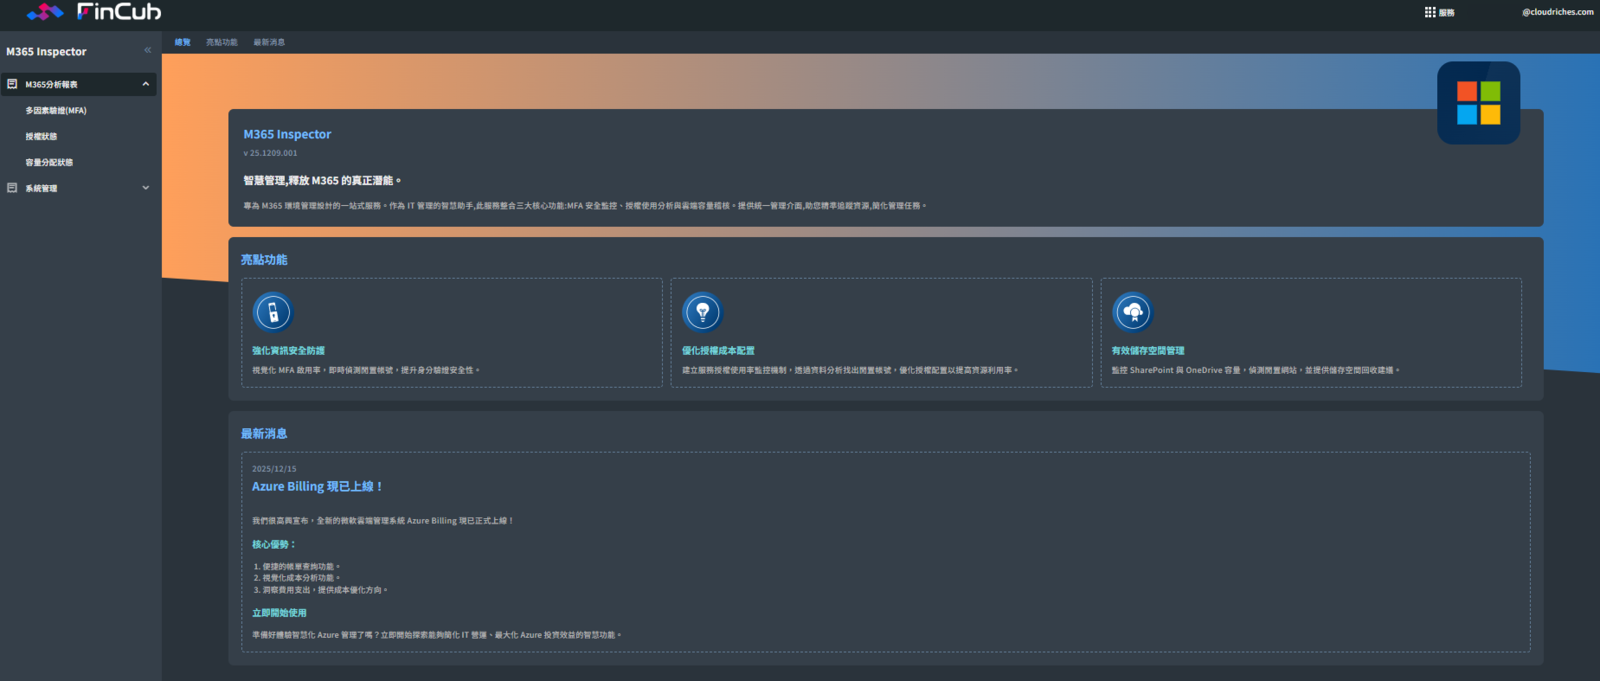1600x681 pixels.
Task: Click the M365分析報表 report icon in the sidebar
Action: click(x=12, y=84)
